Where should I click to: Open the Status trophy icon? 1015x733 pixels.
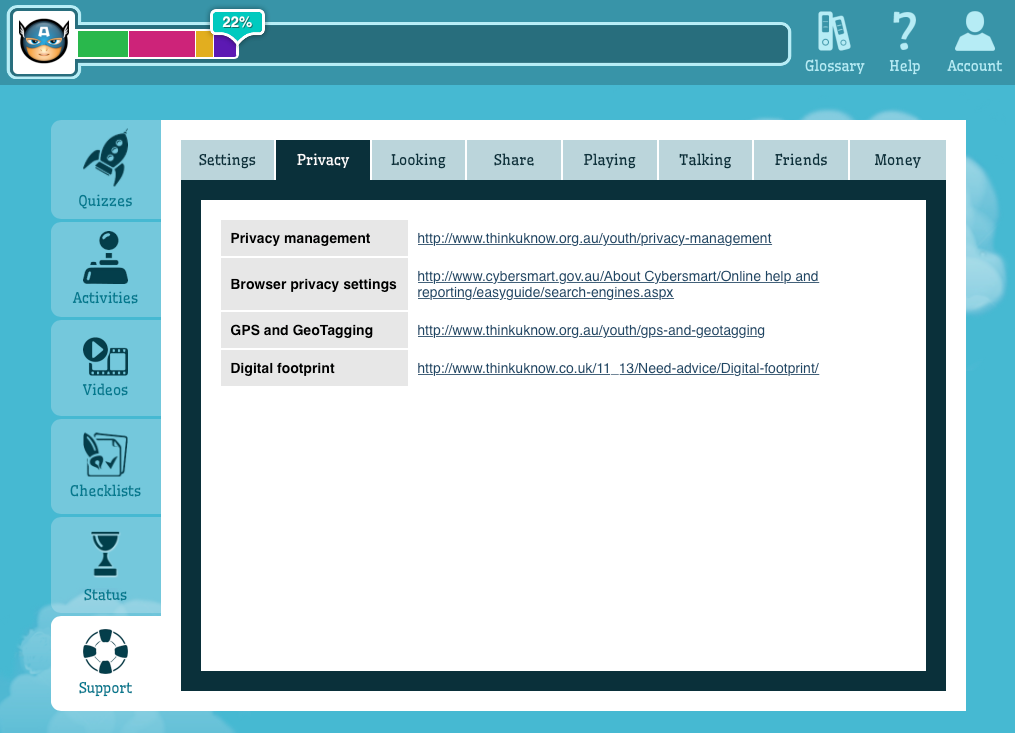(105, 553)
